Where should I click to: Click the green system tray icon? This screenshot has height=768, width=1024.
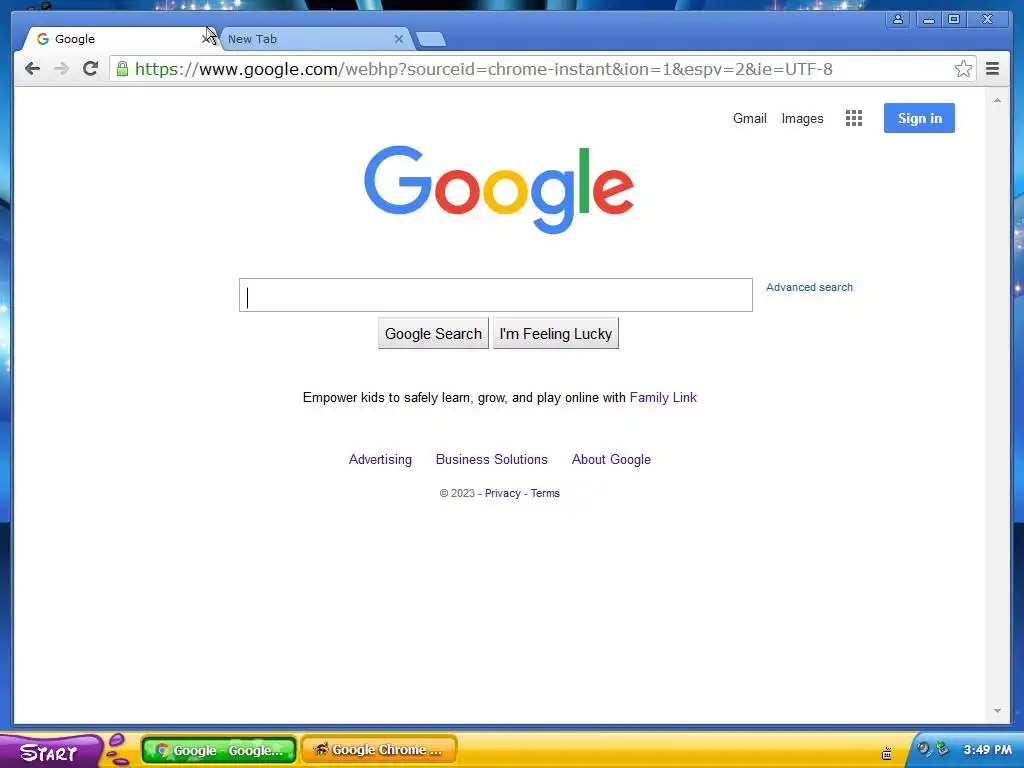click(x=942, y=748)
